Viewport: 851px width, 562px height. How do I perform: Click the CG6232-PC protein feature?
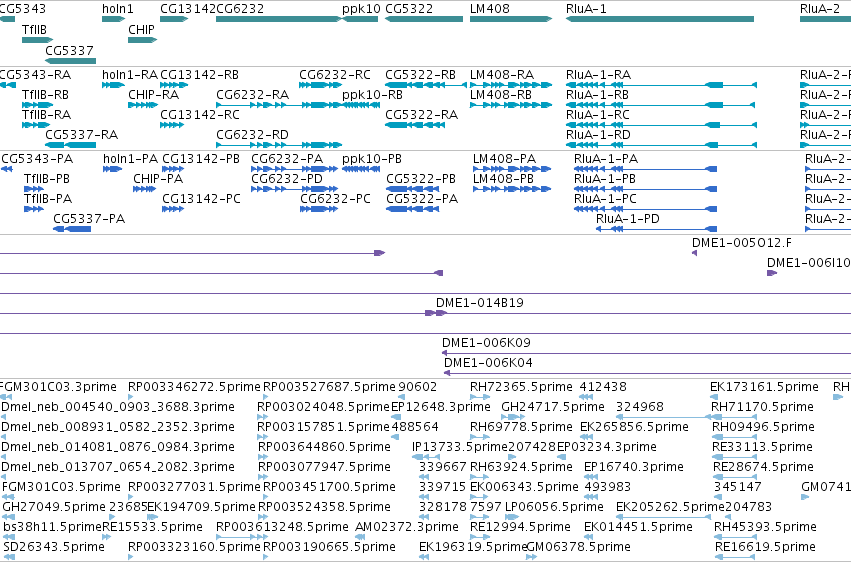[319, 209]
